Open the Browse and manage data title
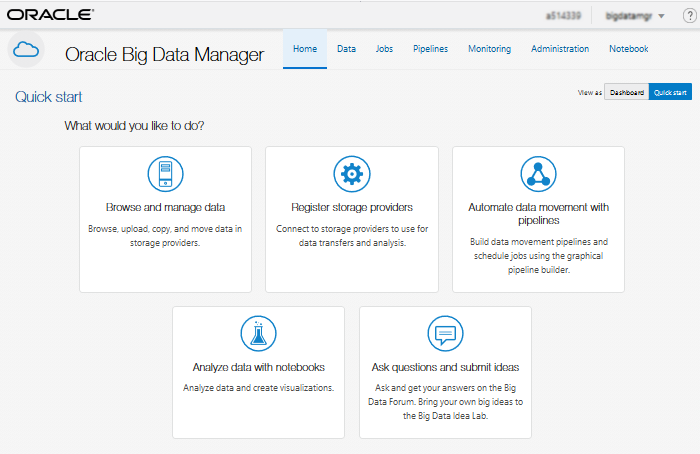The image size is (700, 454). [165, 207]
